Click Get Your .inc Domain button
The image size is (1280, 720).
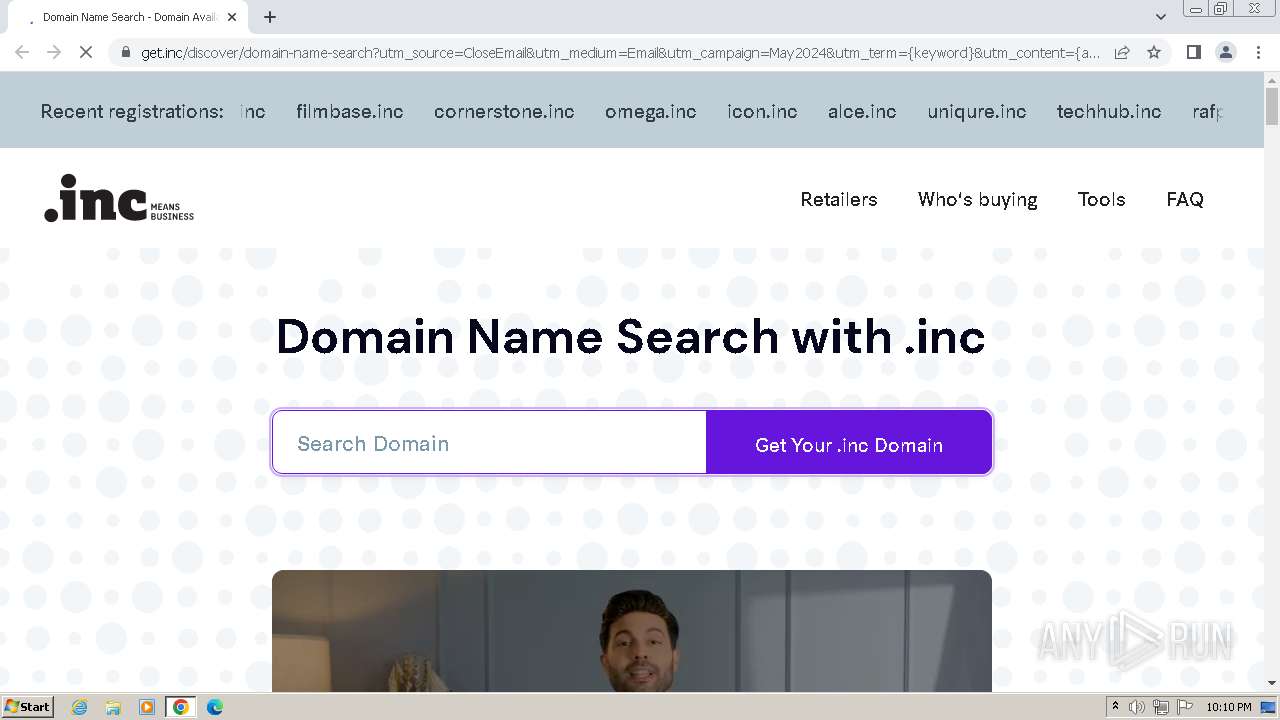[849, 443]
